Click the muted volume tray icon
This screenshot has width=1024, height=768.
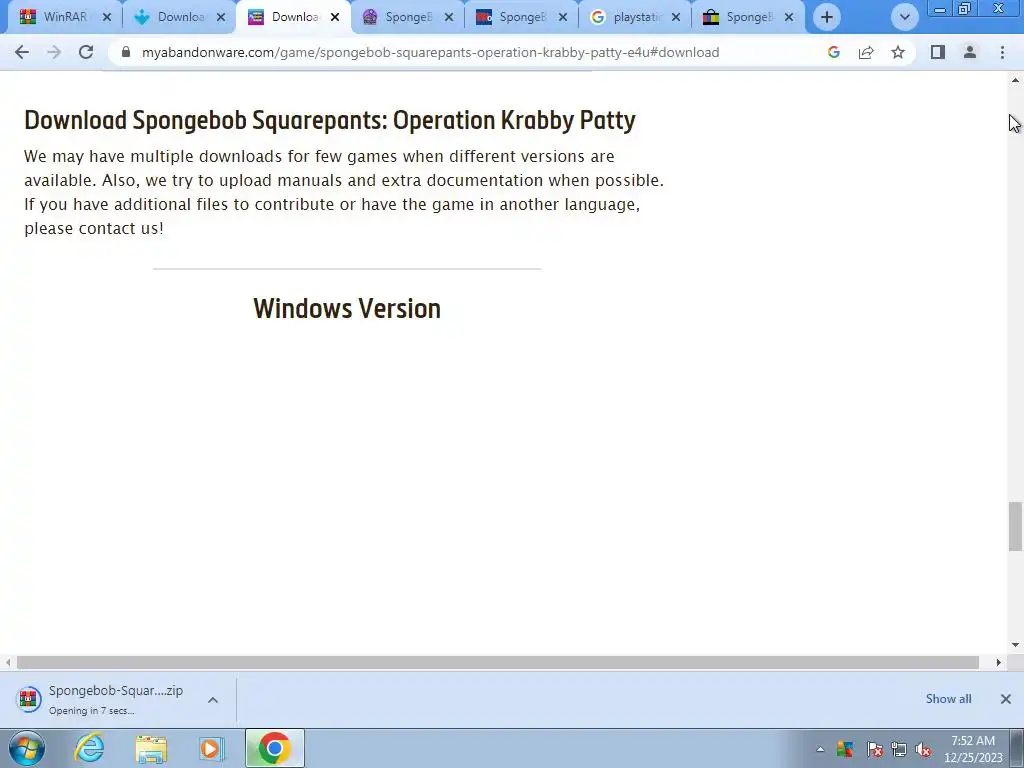tap(923, 750)
